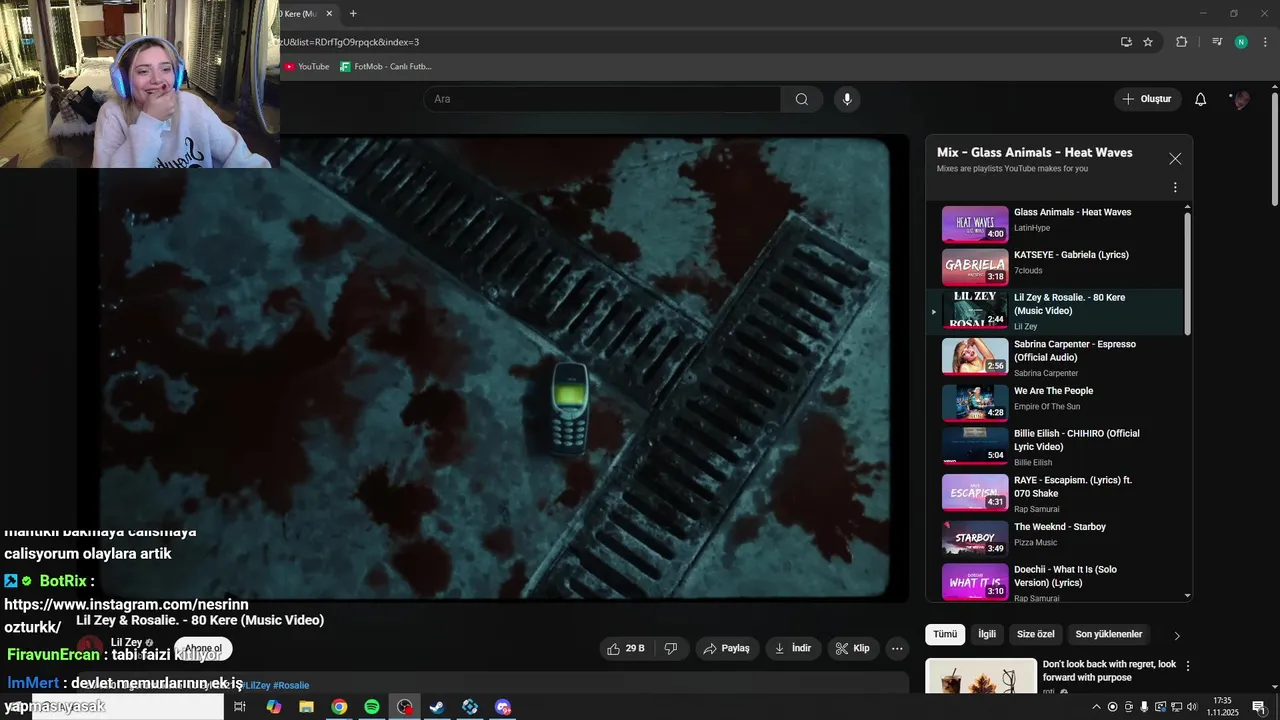Click the İndir download button

coord(793,648)
